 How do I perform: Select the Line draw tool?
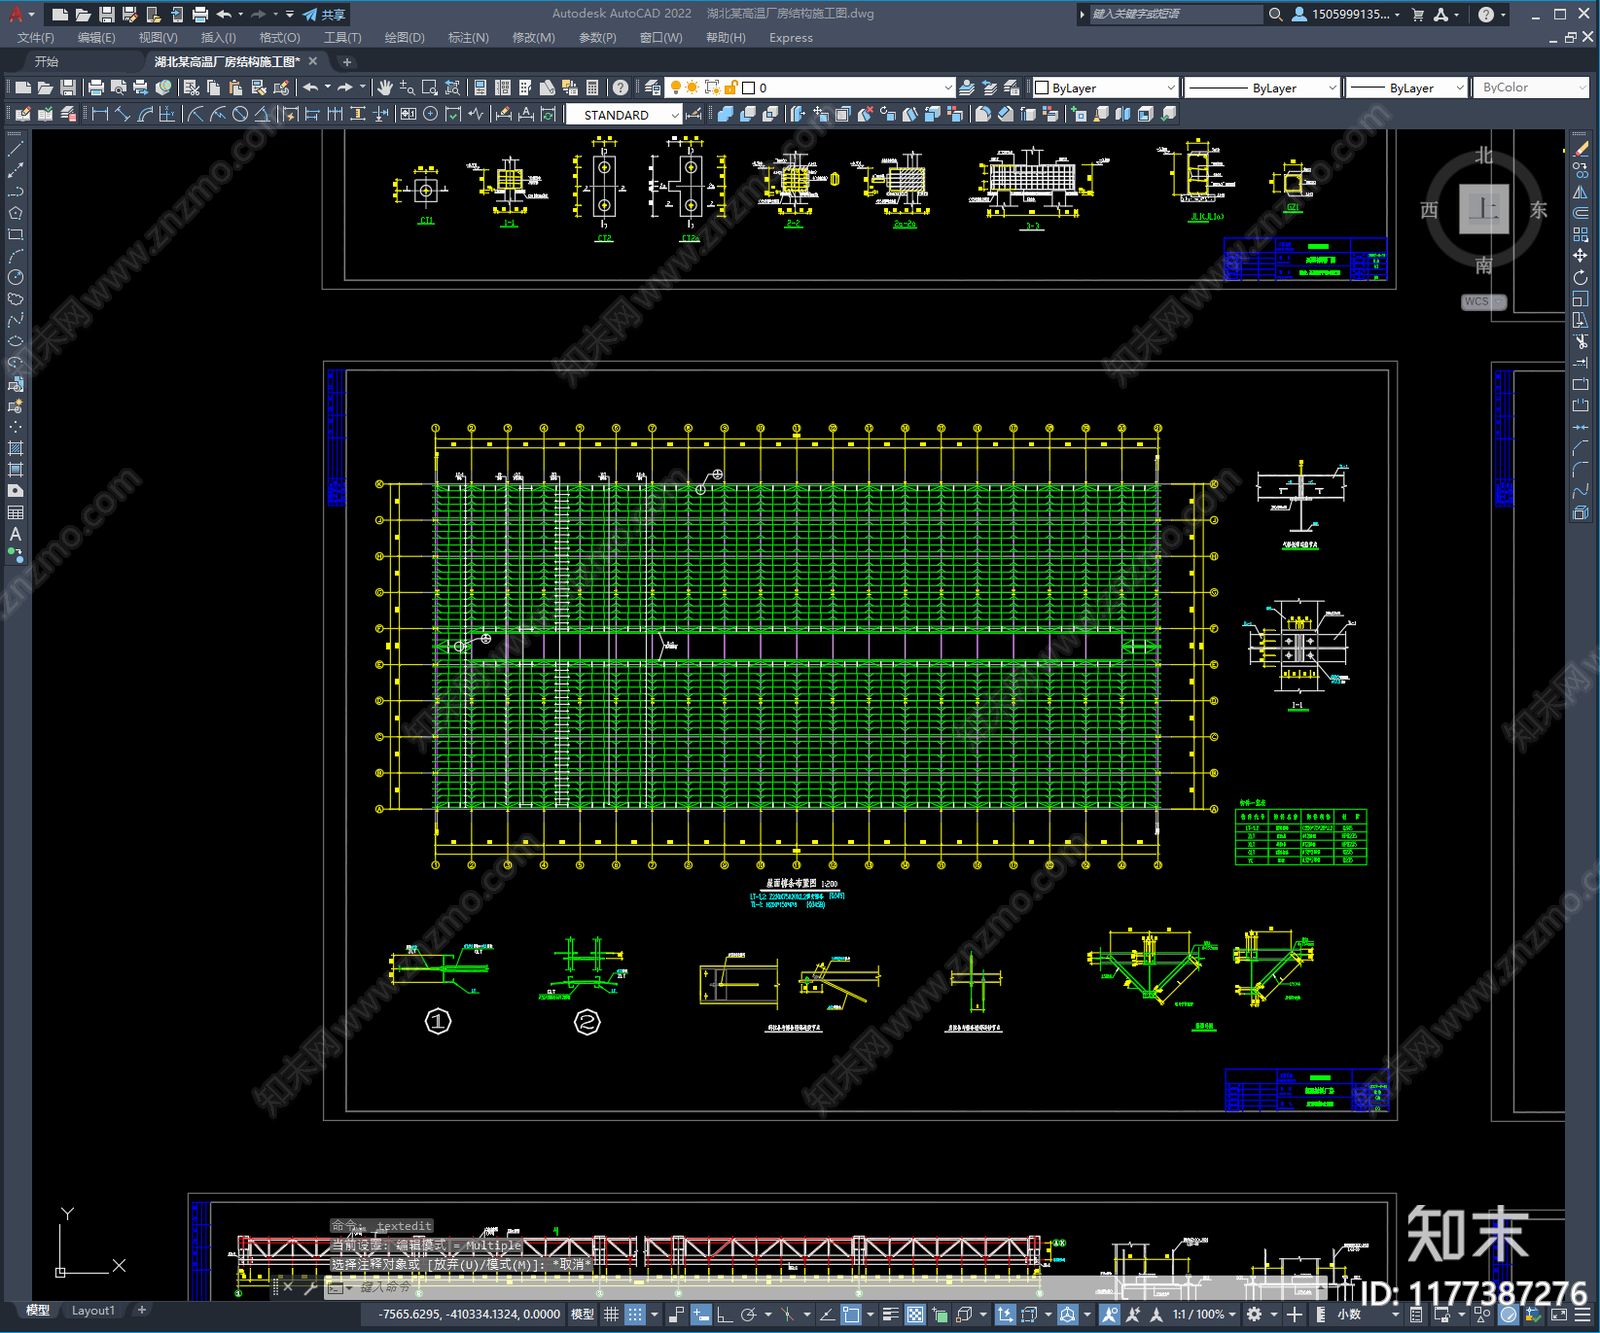[16, 149]
